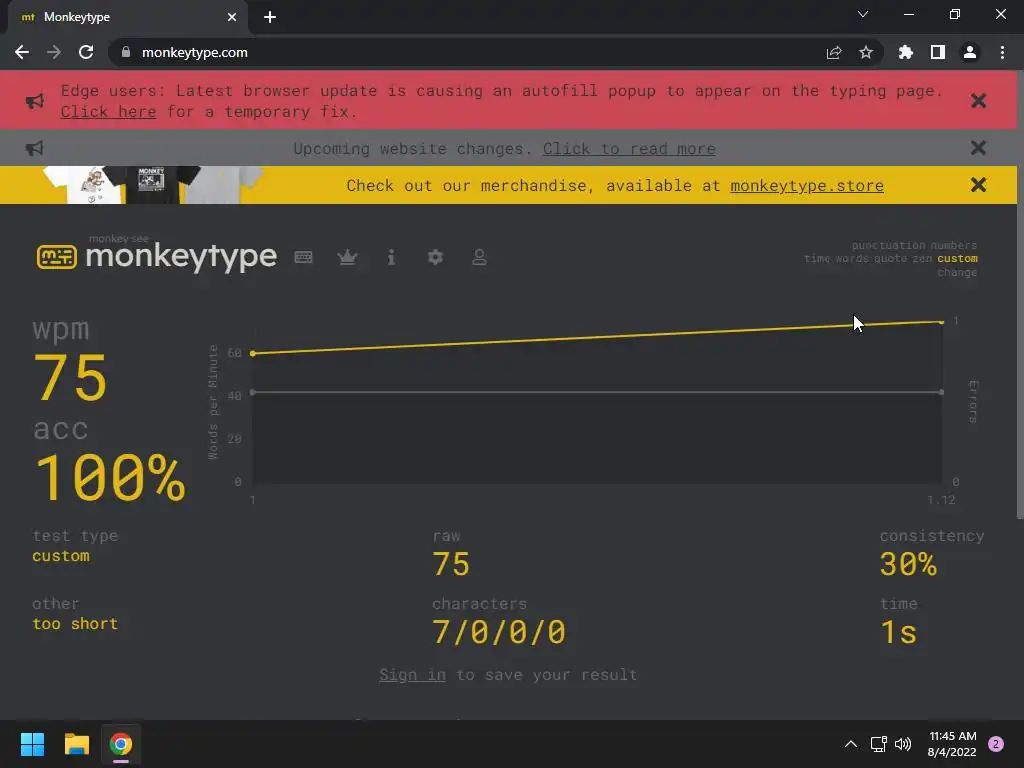Screen dimensions: 1024x768
Task: Click the time value 1s
Action: pos(898,632)
